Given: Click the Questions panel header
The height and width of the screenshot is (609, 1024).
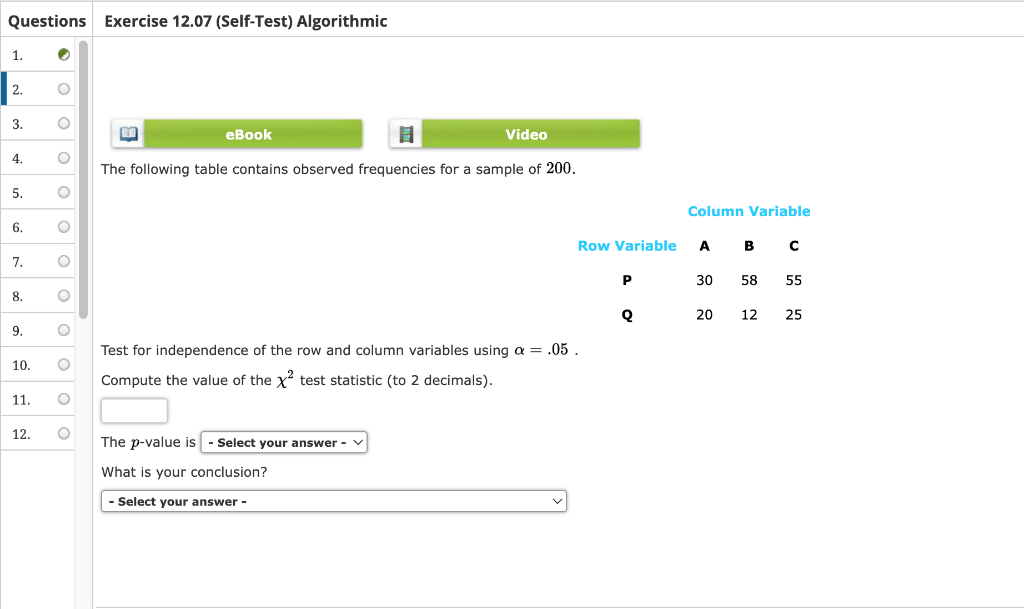Looking at the screenshot, I should click(47, 20).
